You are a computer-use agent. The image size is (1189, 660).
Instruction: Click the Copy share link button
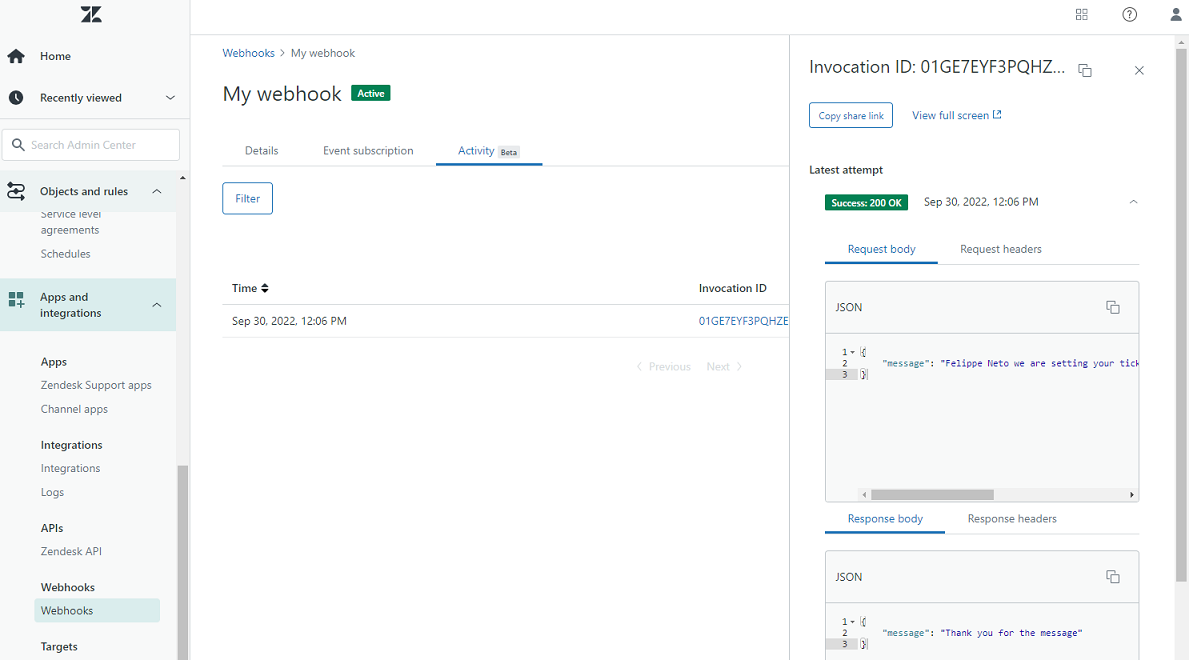[850, 115]
